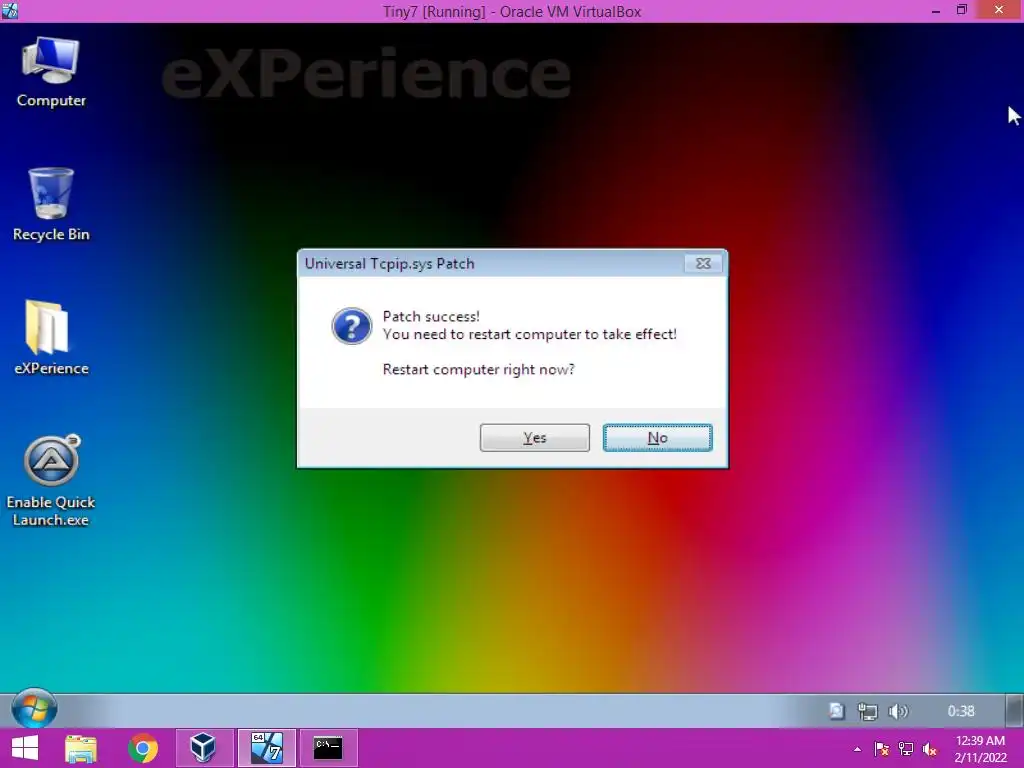
Task: Select the Tiny7 VM taskbar icon
Action: coord(266,748)
